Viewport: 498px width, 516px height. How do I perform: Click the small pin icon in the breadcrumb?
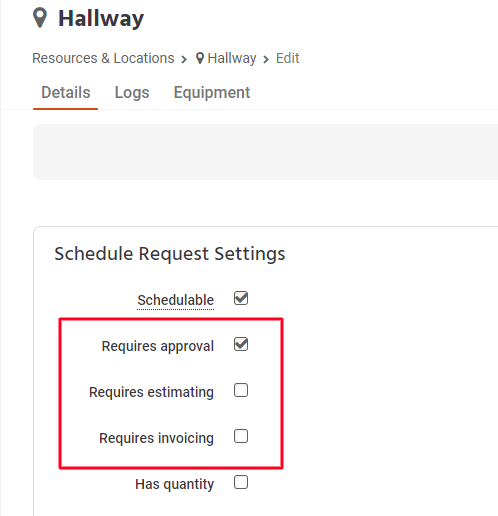pyautogui.click(x=200, y=58)
